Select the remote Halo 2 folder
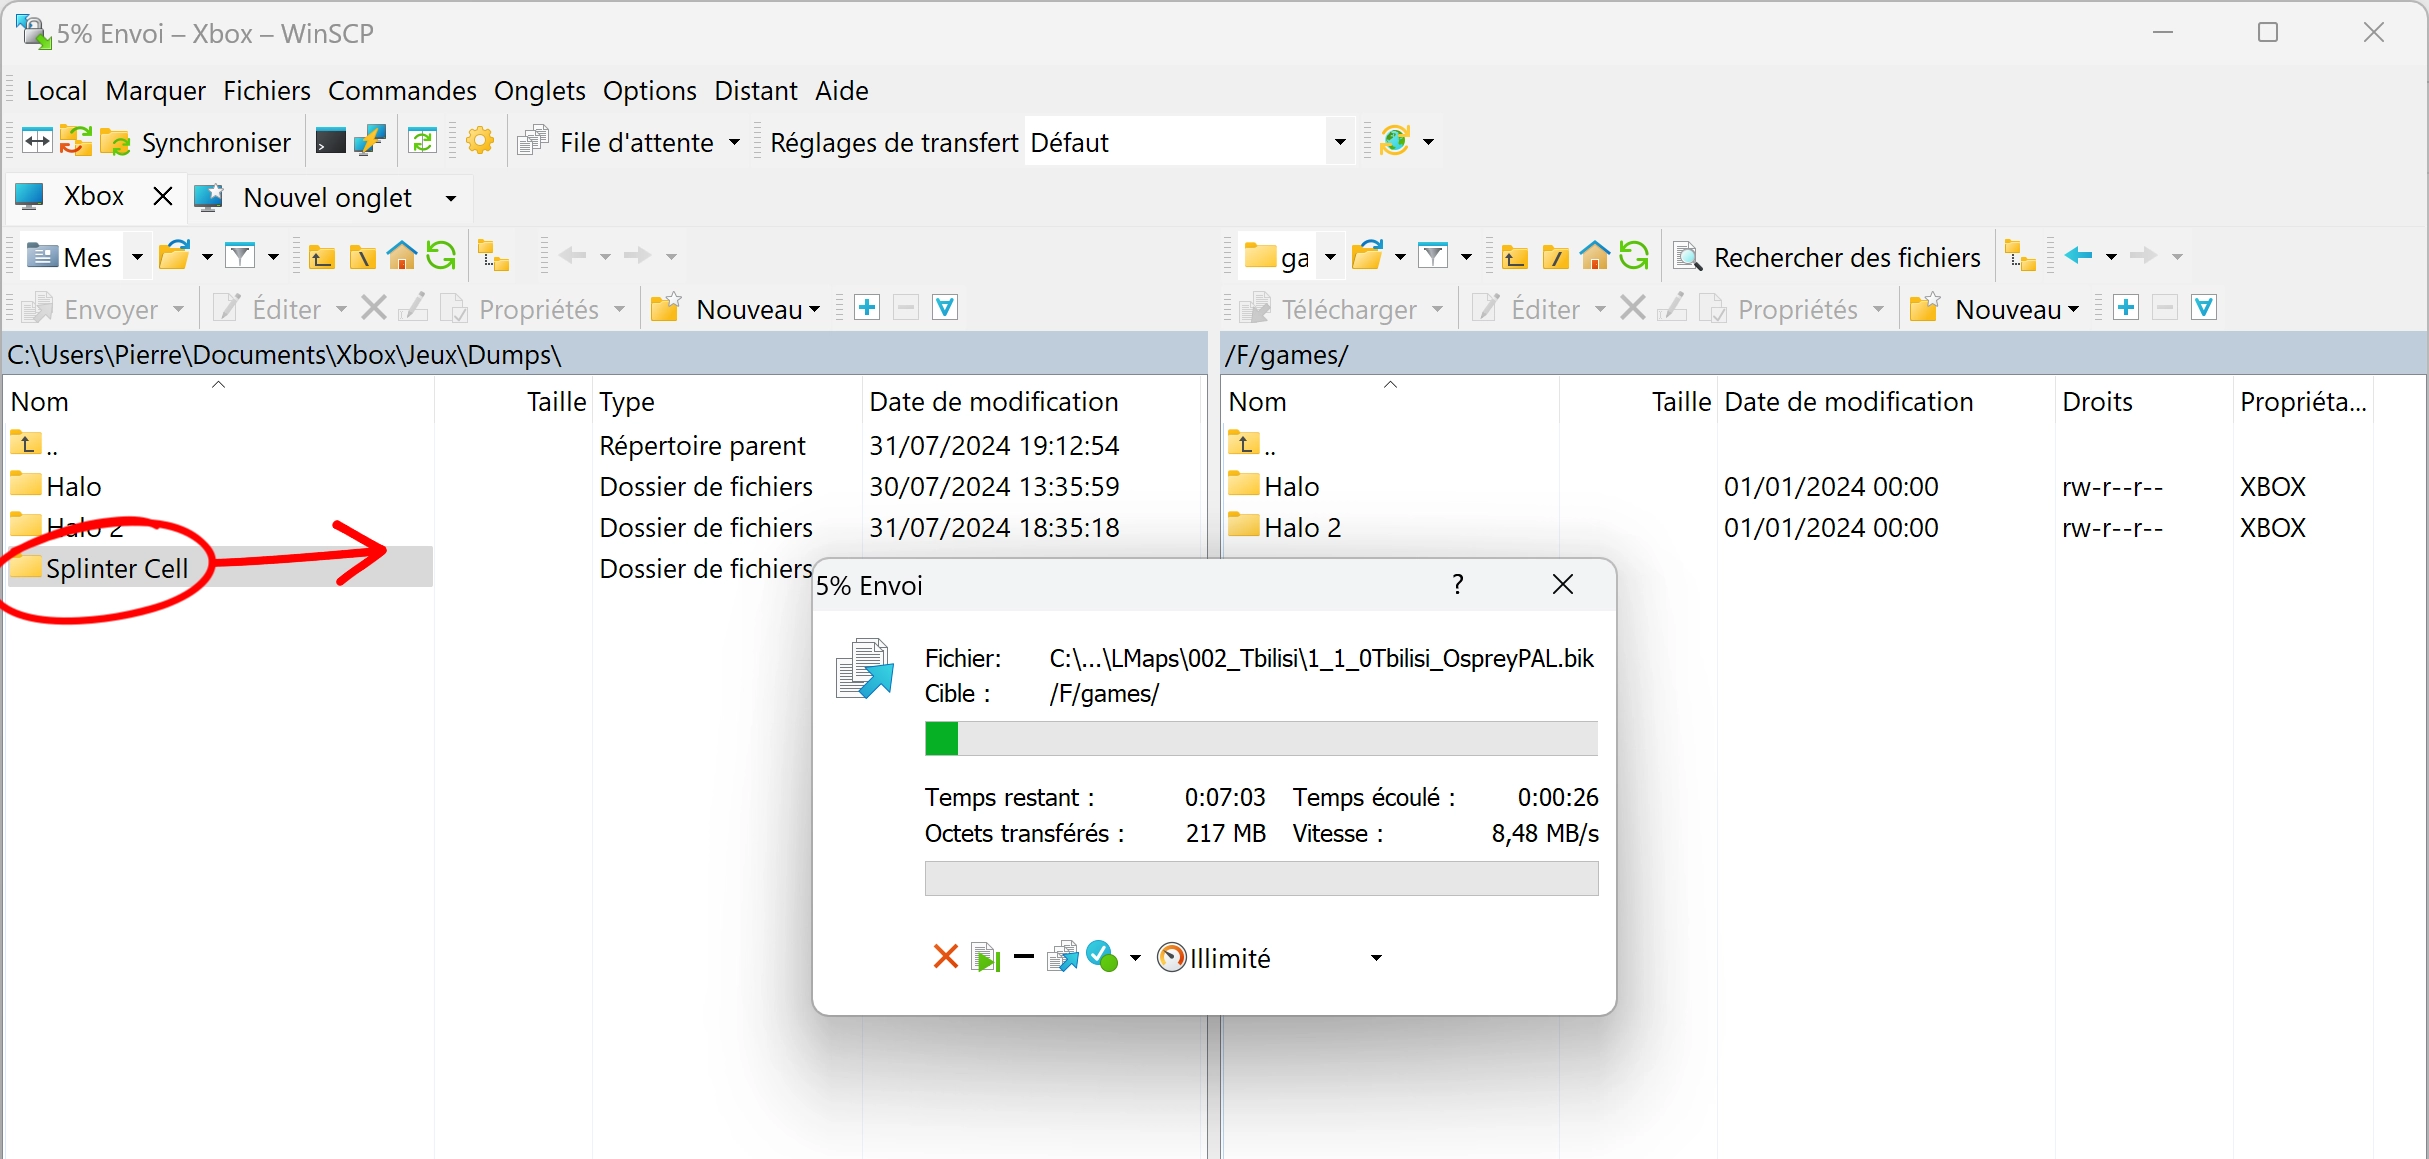Image resolution: width=2429 pixels, height=1159 pixels. (x=1302, y=527)
